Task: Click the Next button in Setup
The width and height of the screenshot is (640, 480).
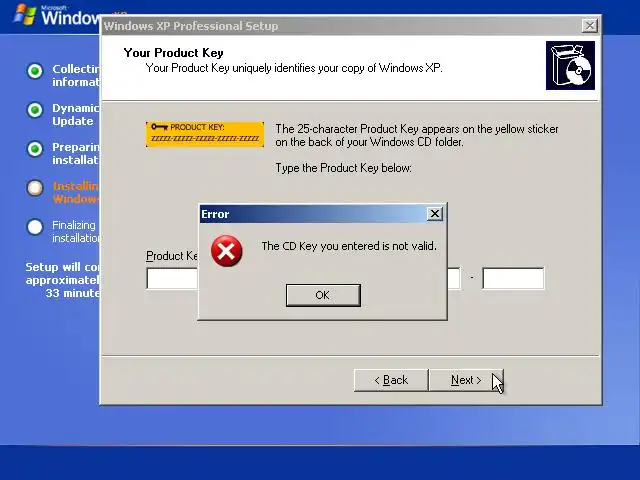Action: pyautogui.click(x=466, y=380)
